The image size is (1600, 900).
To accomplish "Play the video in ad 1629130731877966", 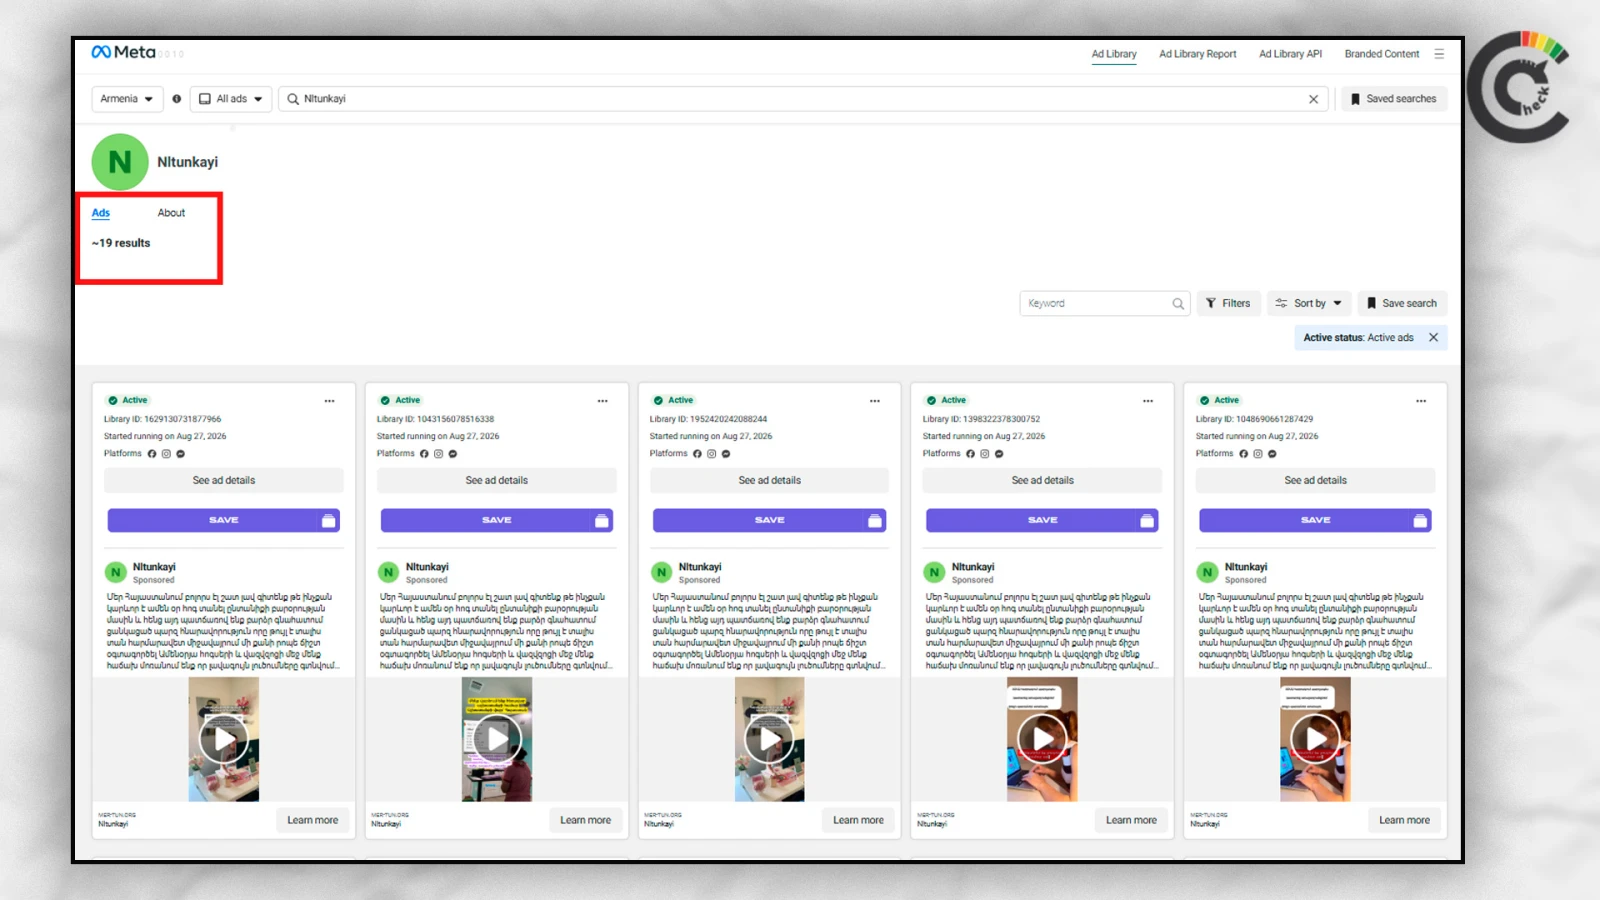I will (224, 740).
